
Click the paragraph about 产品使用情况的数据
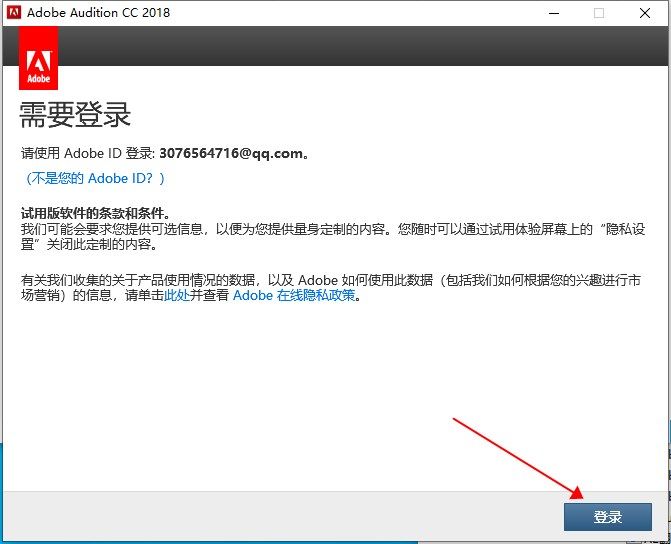tap(331, 288)
